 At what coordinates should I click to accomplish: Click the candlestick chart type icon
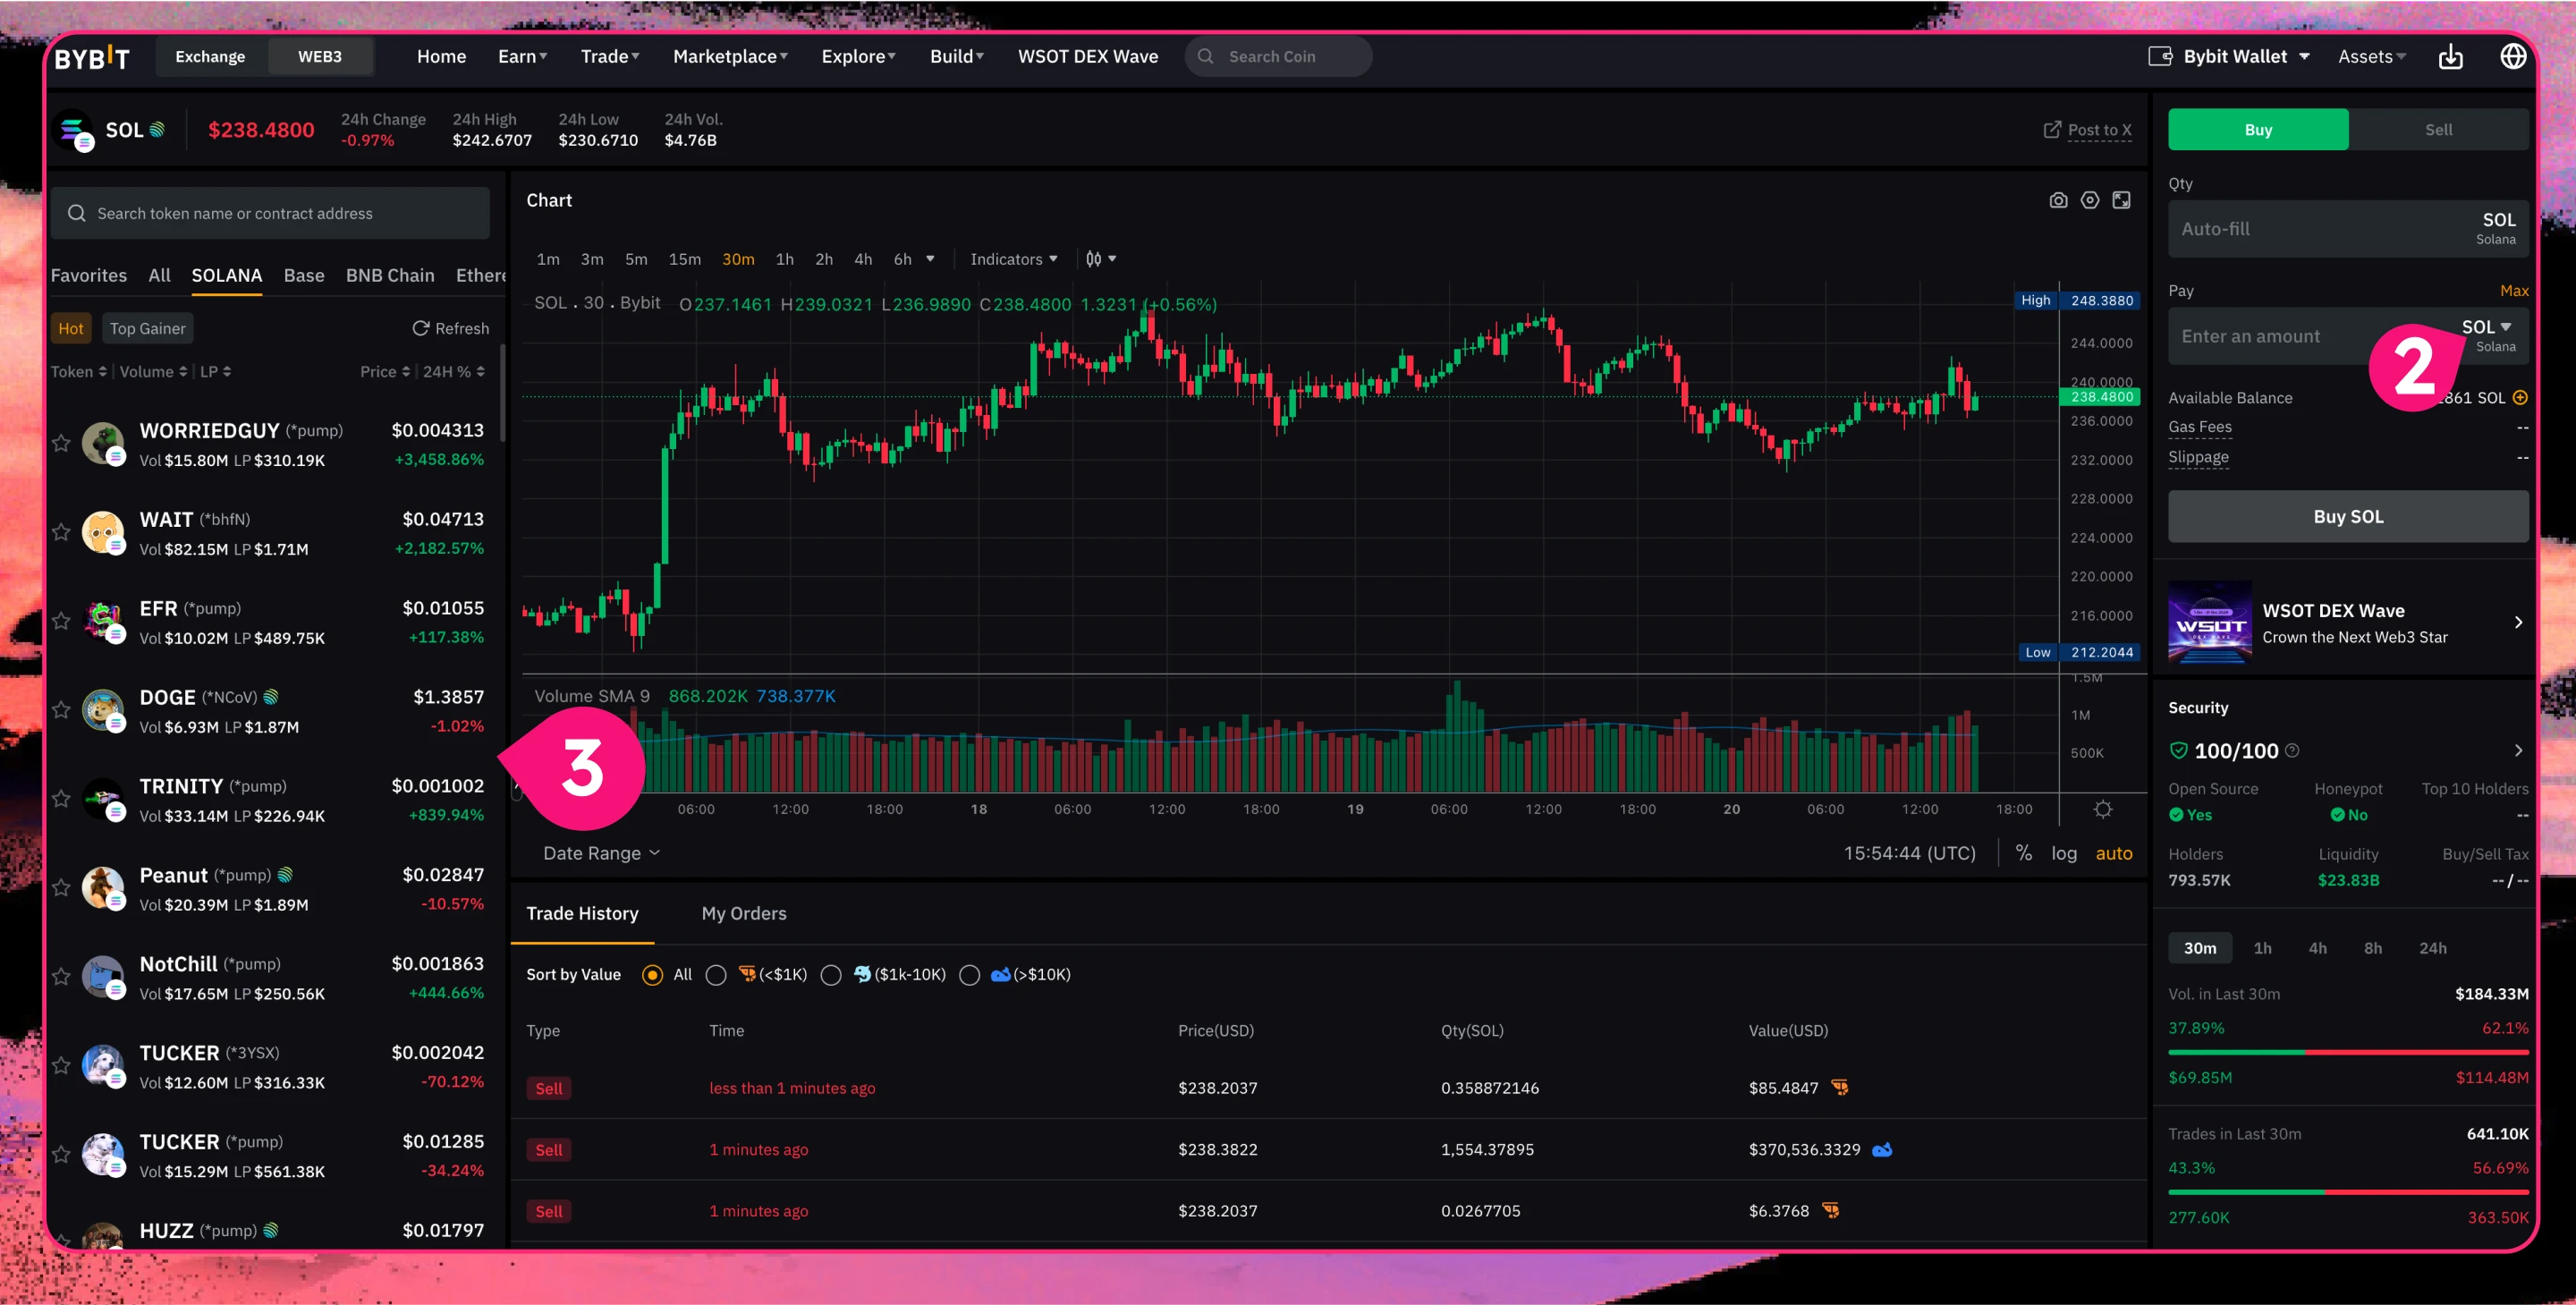click(1093, 259)
